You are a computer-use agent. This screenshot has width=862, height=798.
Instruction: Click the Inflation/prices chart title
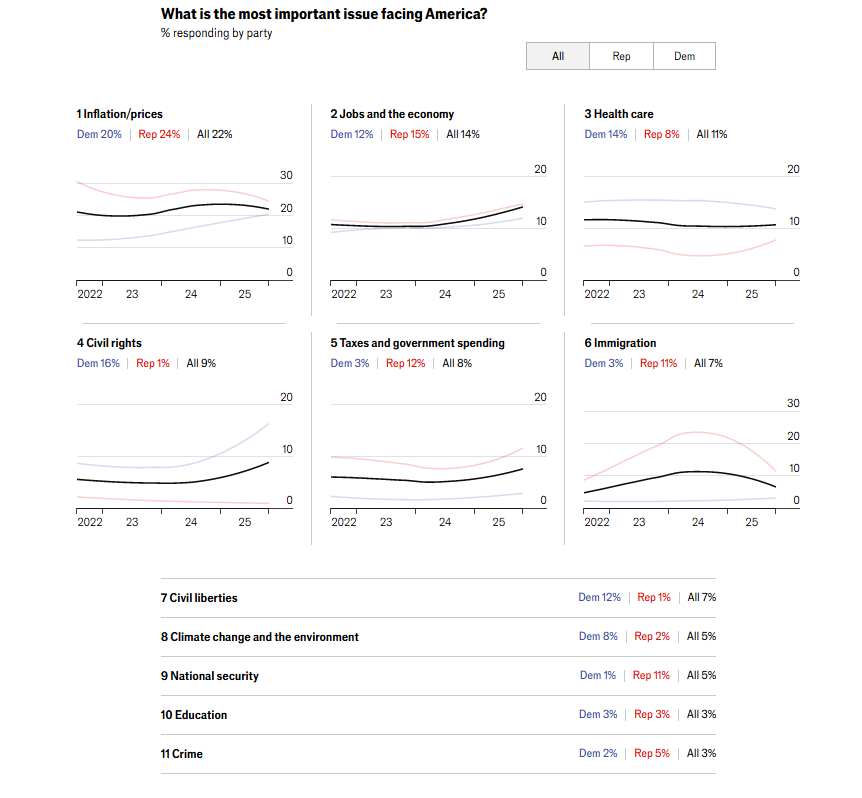point(119,114)
